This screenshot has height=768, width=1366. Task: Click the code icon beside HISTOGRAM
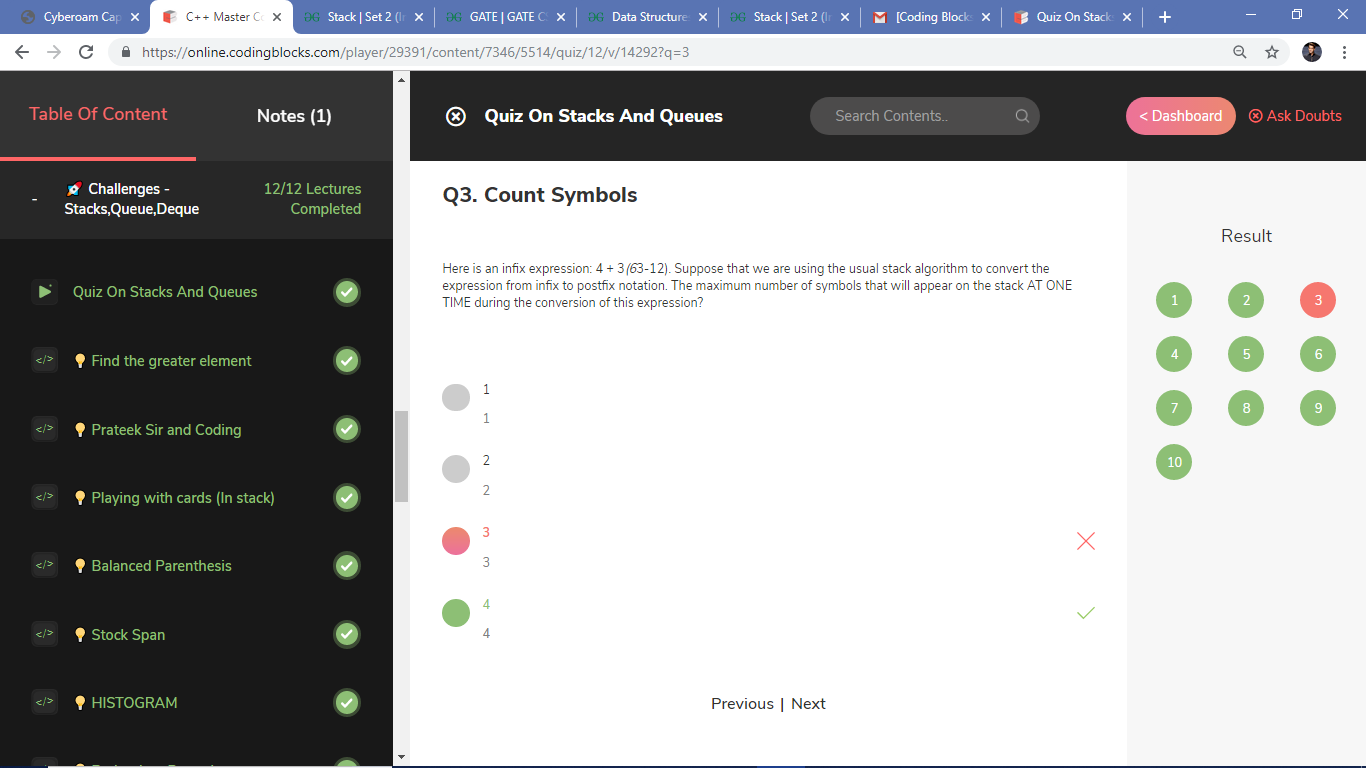pyautogui.click(x=45, y=702)
